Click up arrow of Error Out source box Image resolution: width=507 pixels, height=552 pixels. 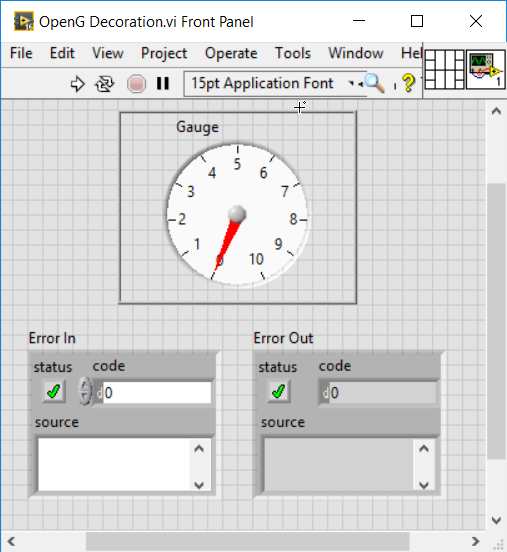point(424,448)
